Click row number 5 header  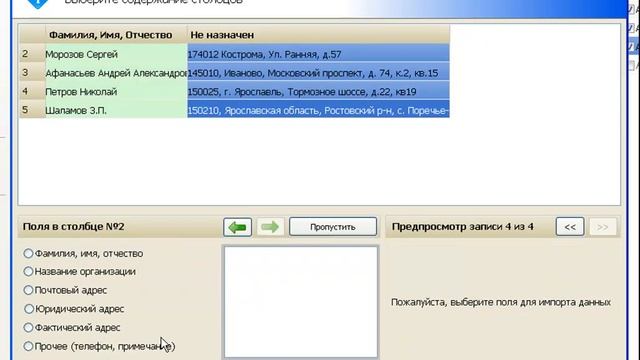[x=32, y=110]
